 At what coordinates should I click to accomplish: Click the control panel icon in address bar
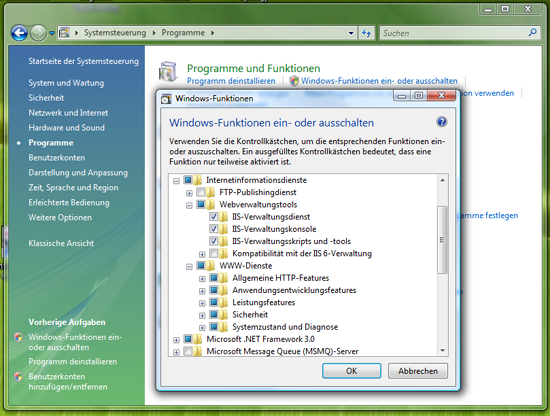(64, 33)
